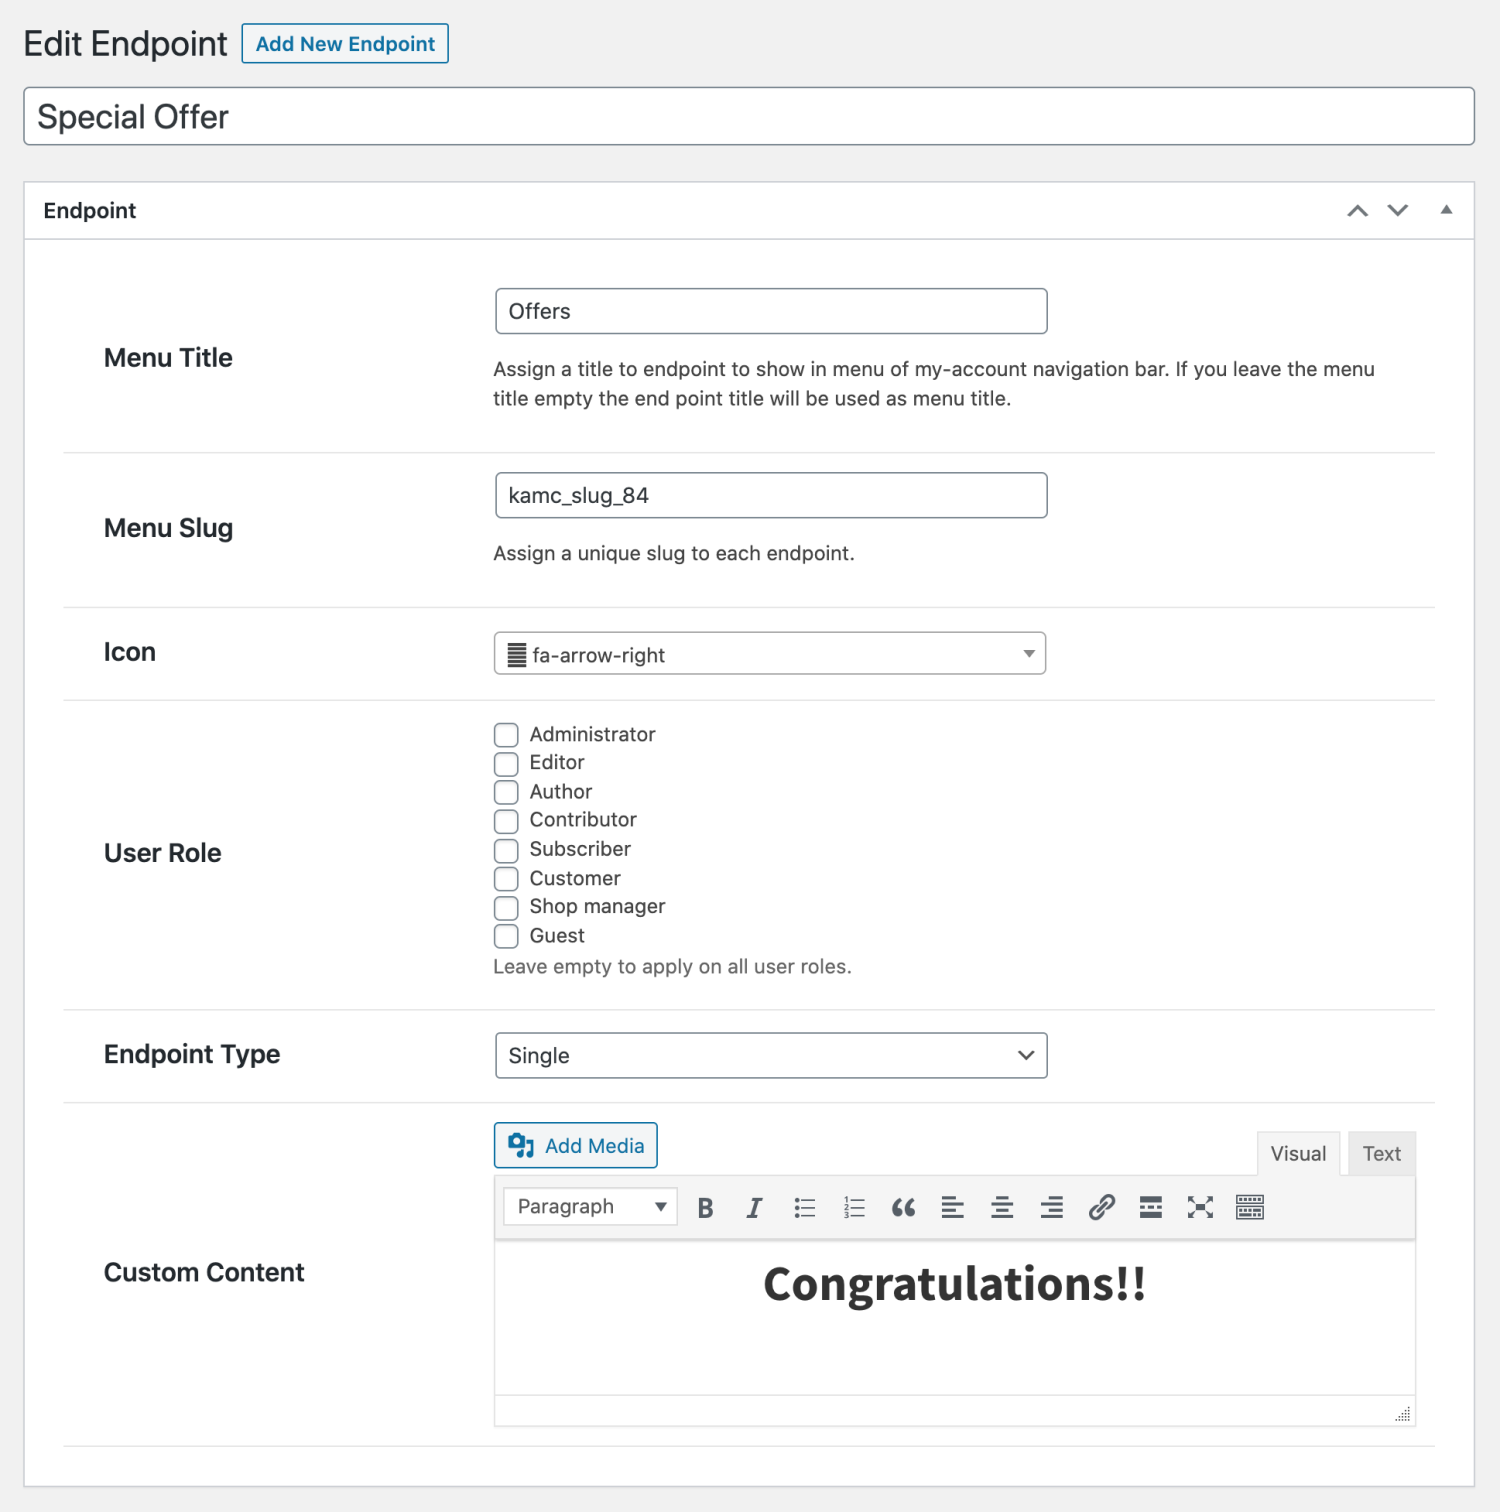Insert a blockquote
The image size is (1500, 1512).
click(x=903, y=1207)
